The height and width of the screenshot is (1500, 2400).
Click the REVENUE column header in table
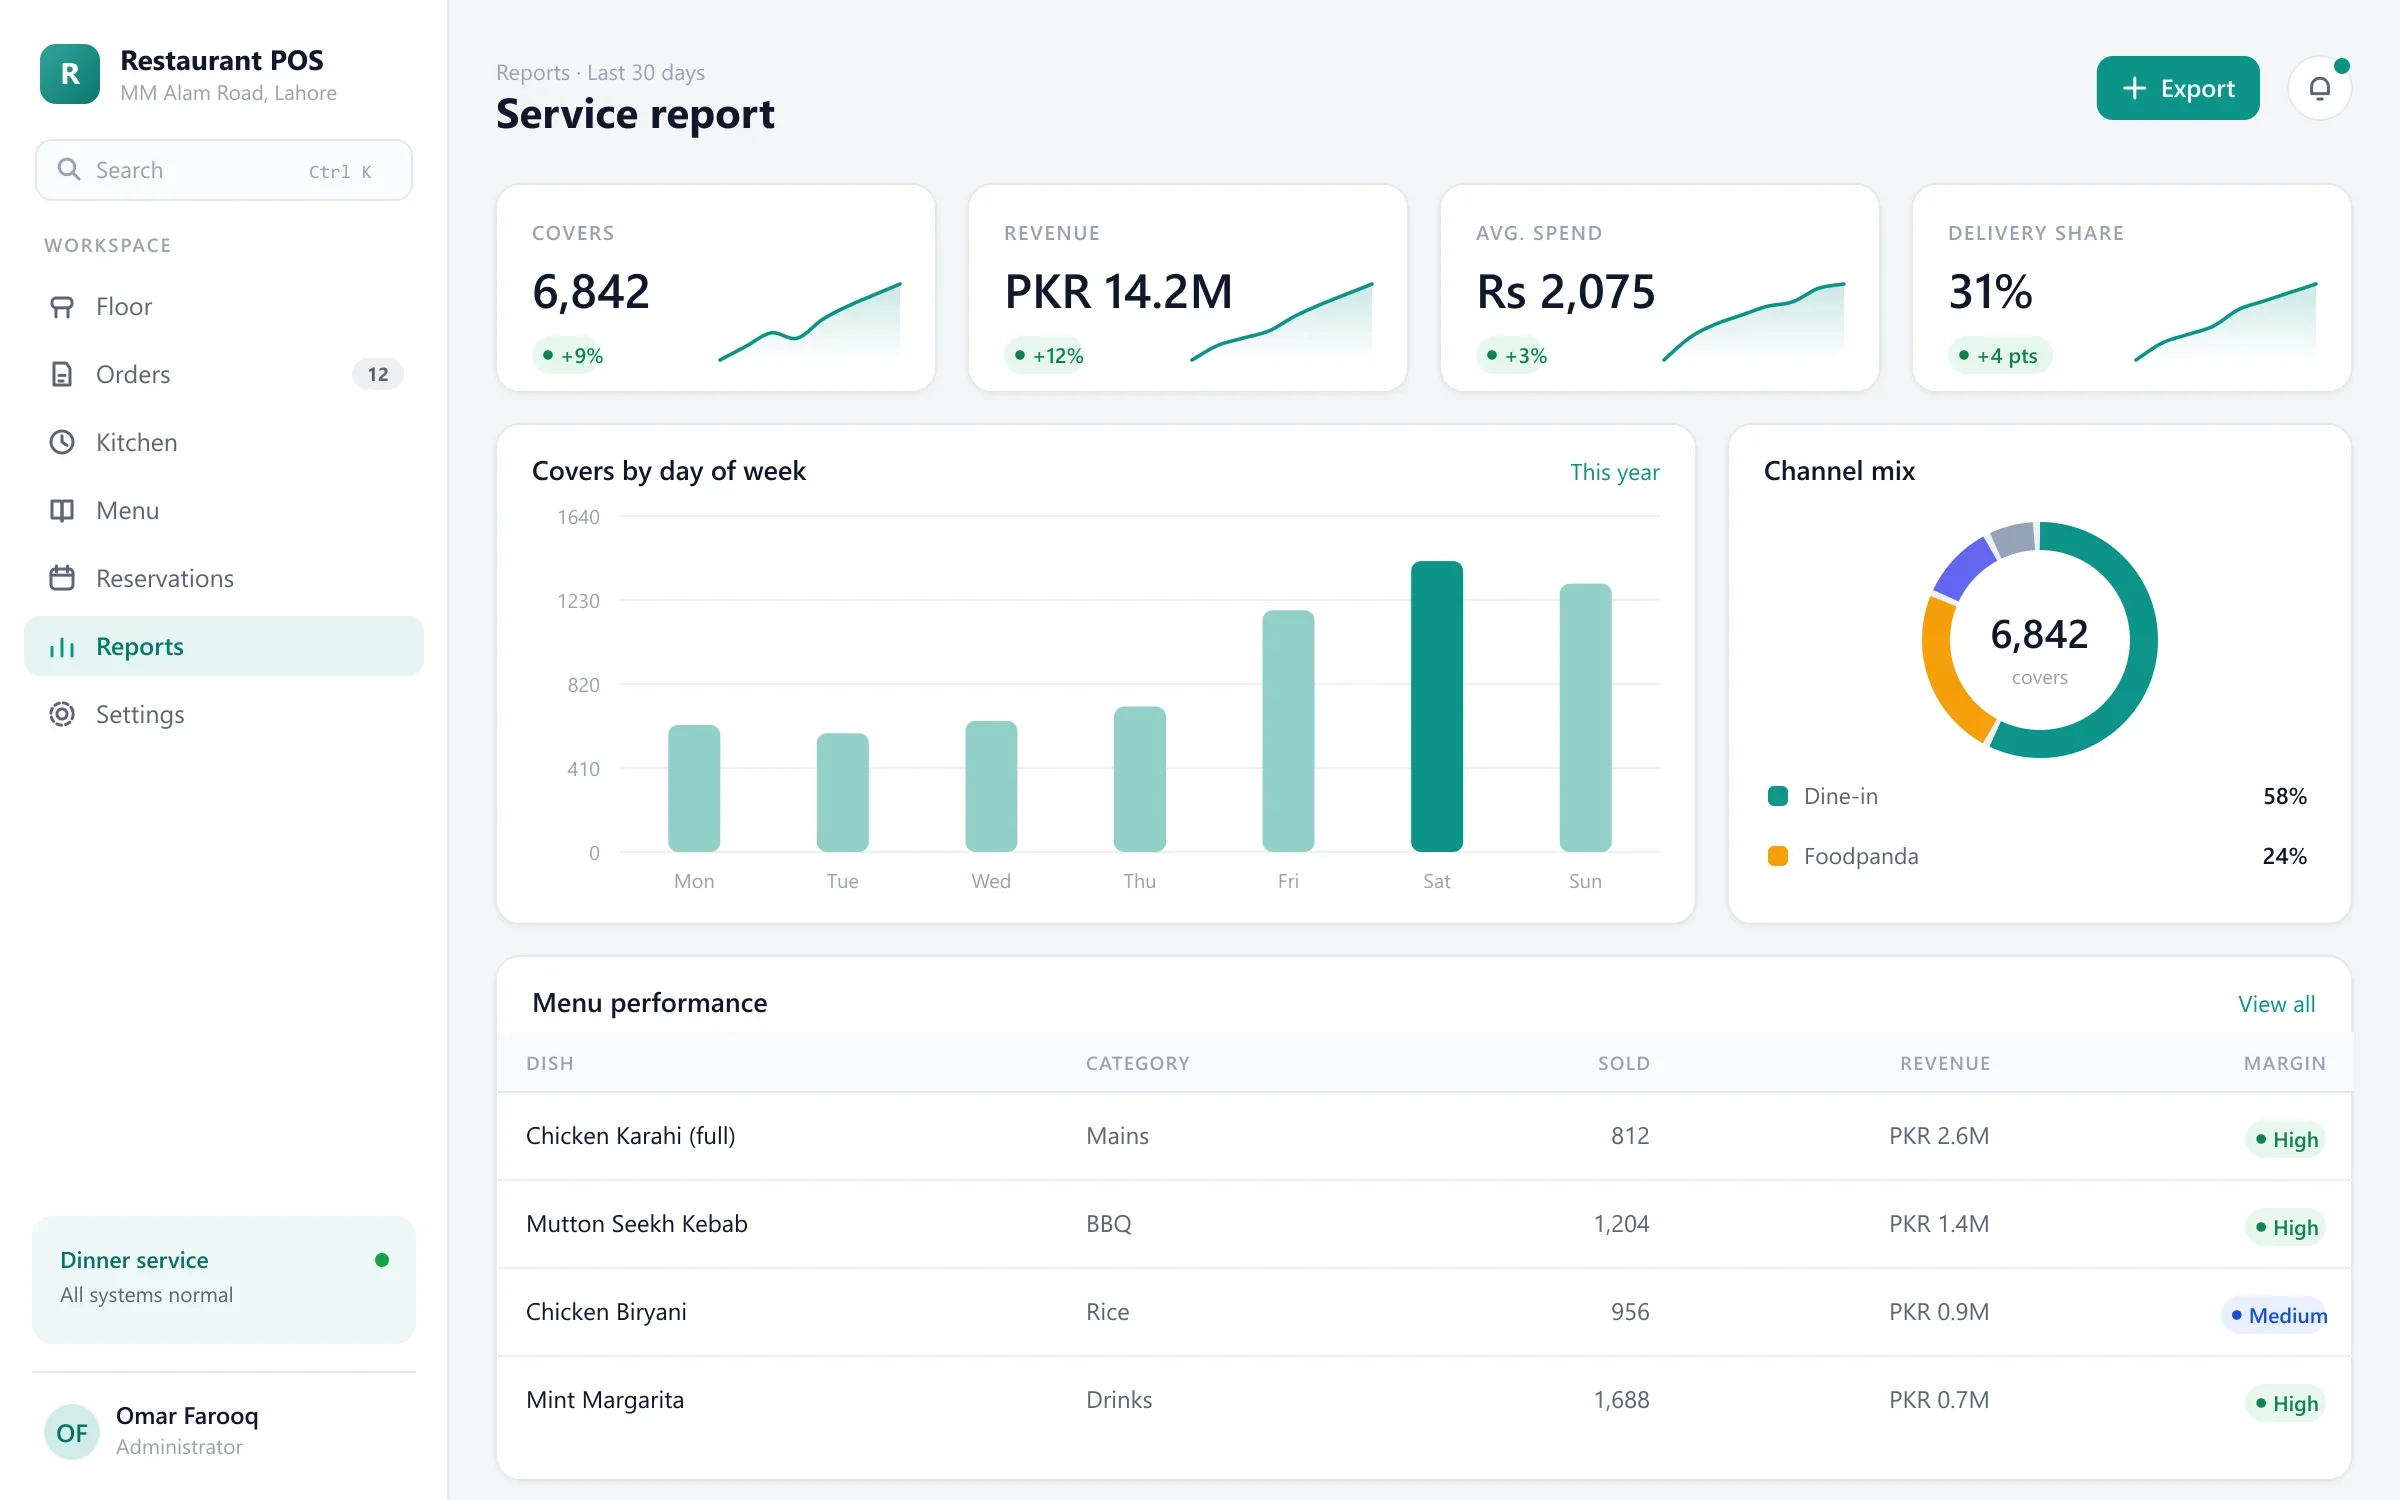pyautogui.click(x=1945, y=1064)
